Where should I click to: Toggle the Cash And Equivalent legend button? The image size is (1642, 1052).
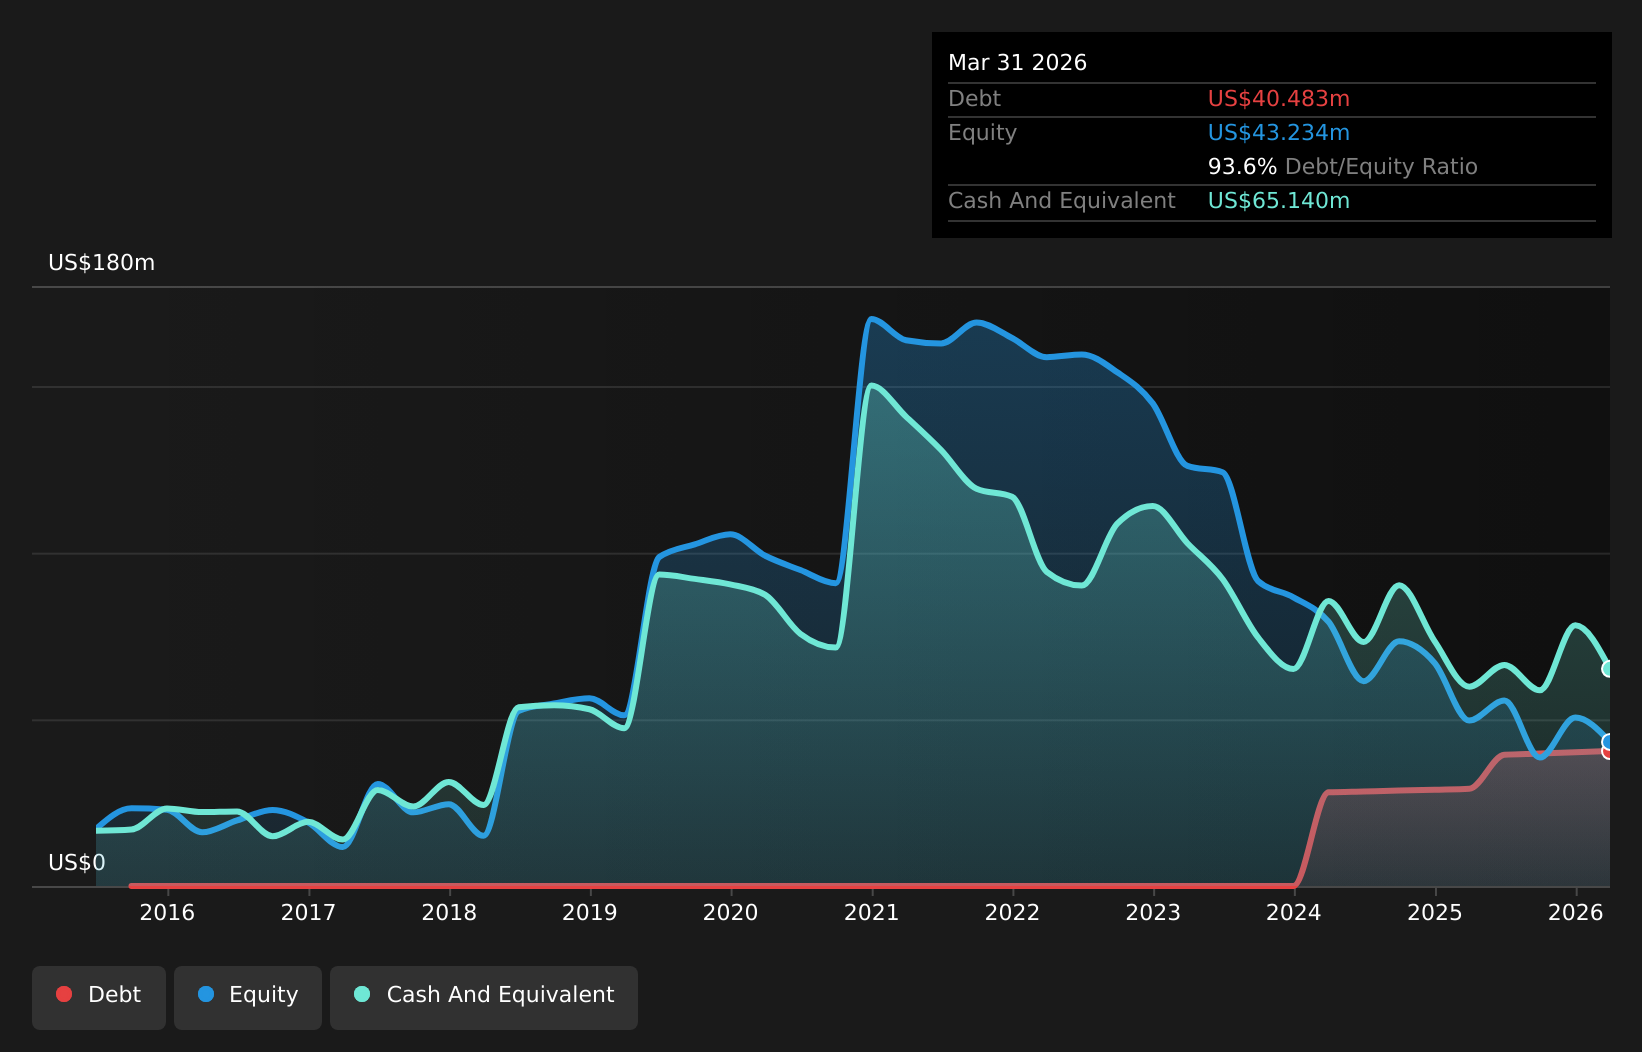pos(484,997)
